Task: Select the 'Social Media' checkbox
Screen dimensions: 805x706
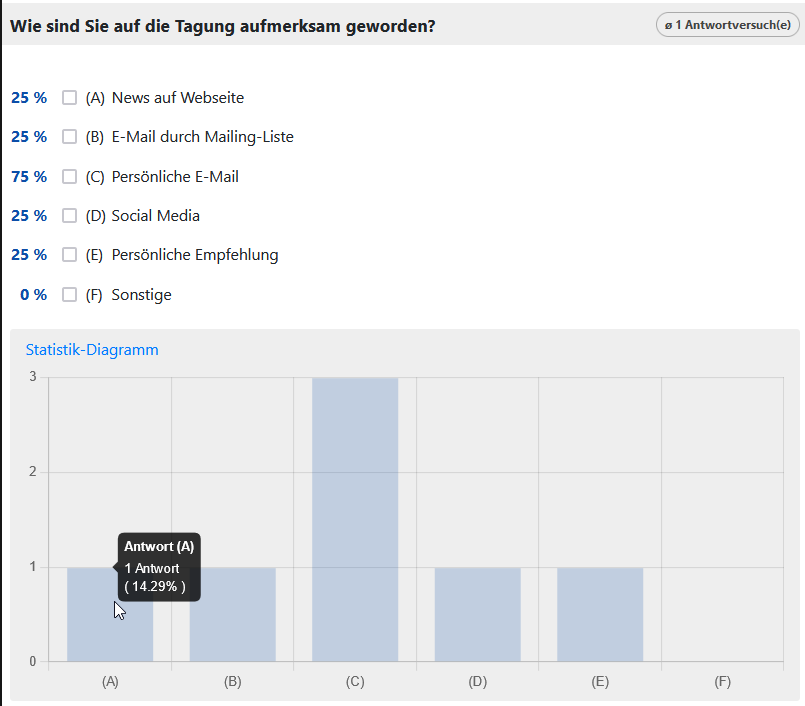Action: [69, 216]
